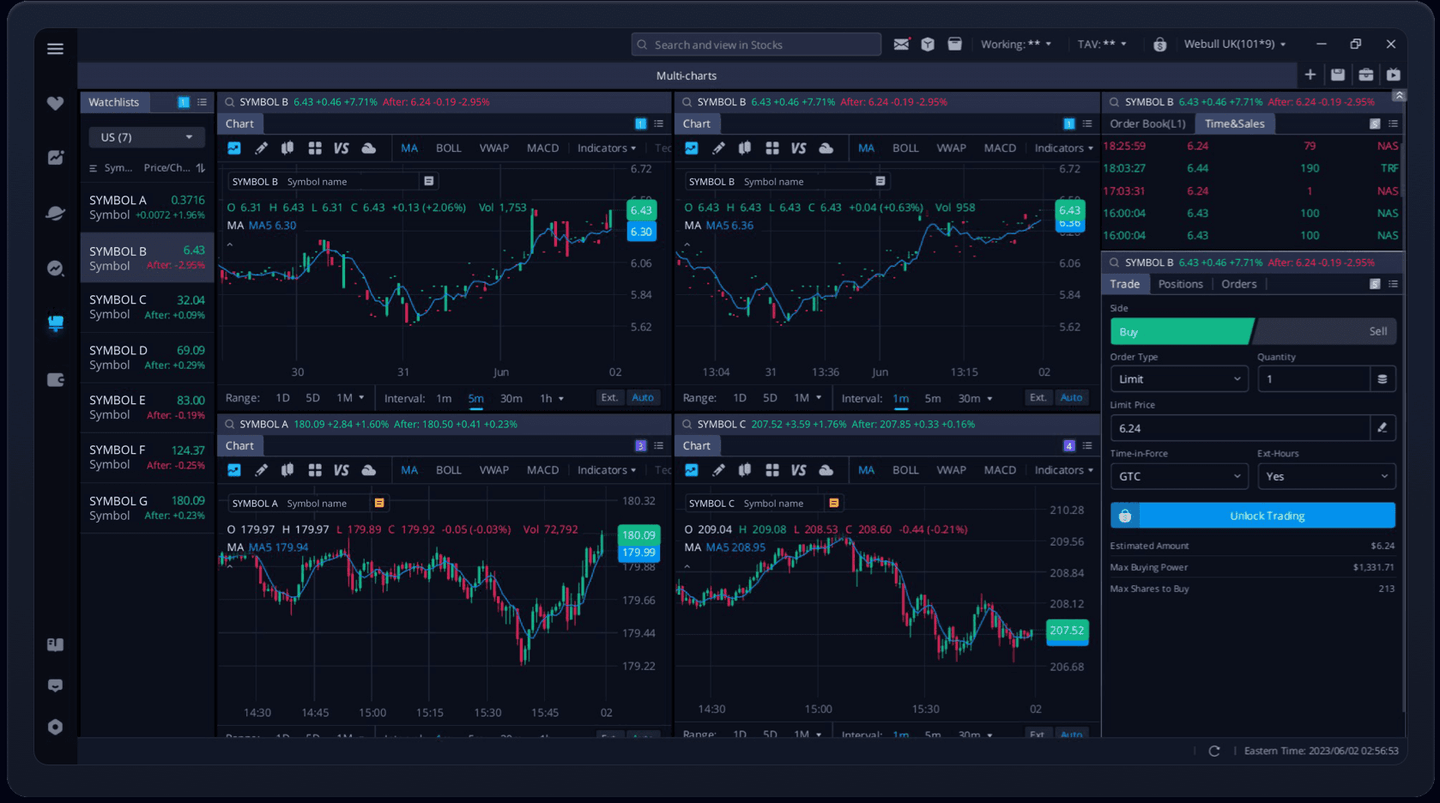The image size is (1440, 803).
Task: Open the Watchlists heart icon in the sidebar
Action: [x=55, y=102]
